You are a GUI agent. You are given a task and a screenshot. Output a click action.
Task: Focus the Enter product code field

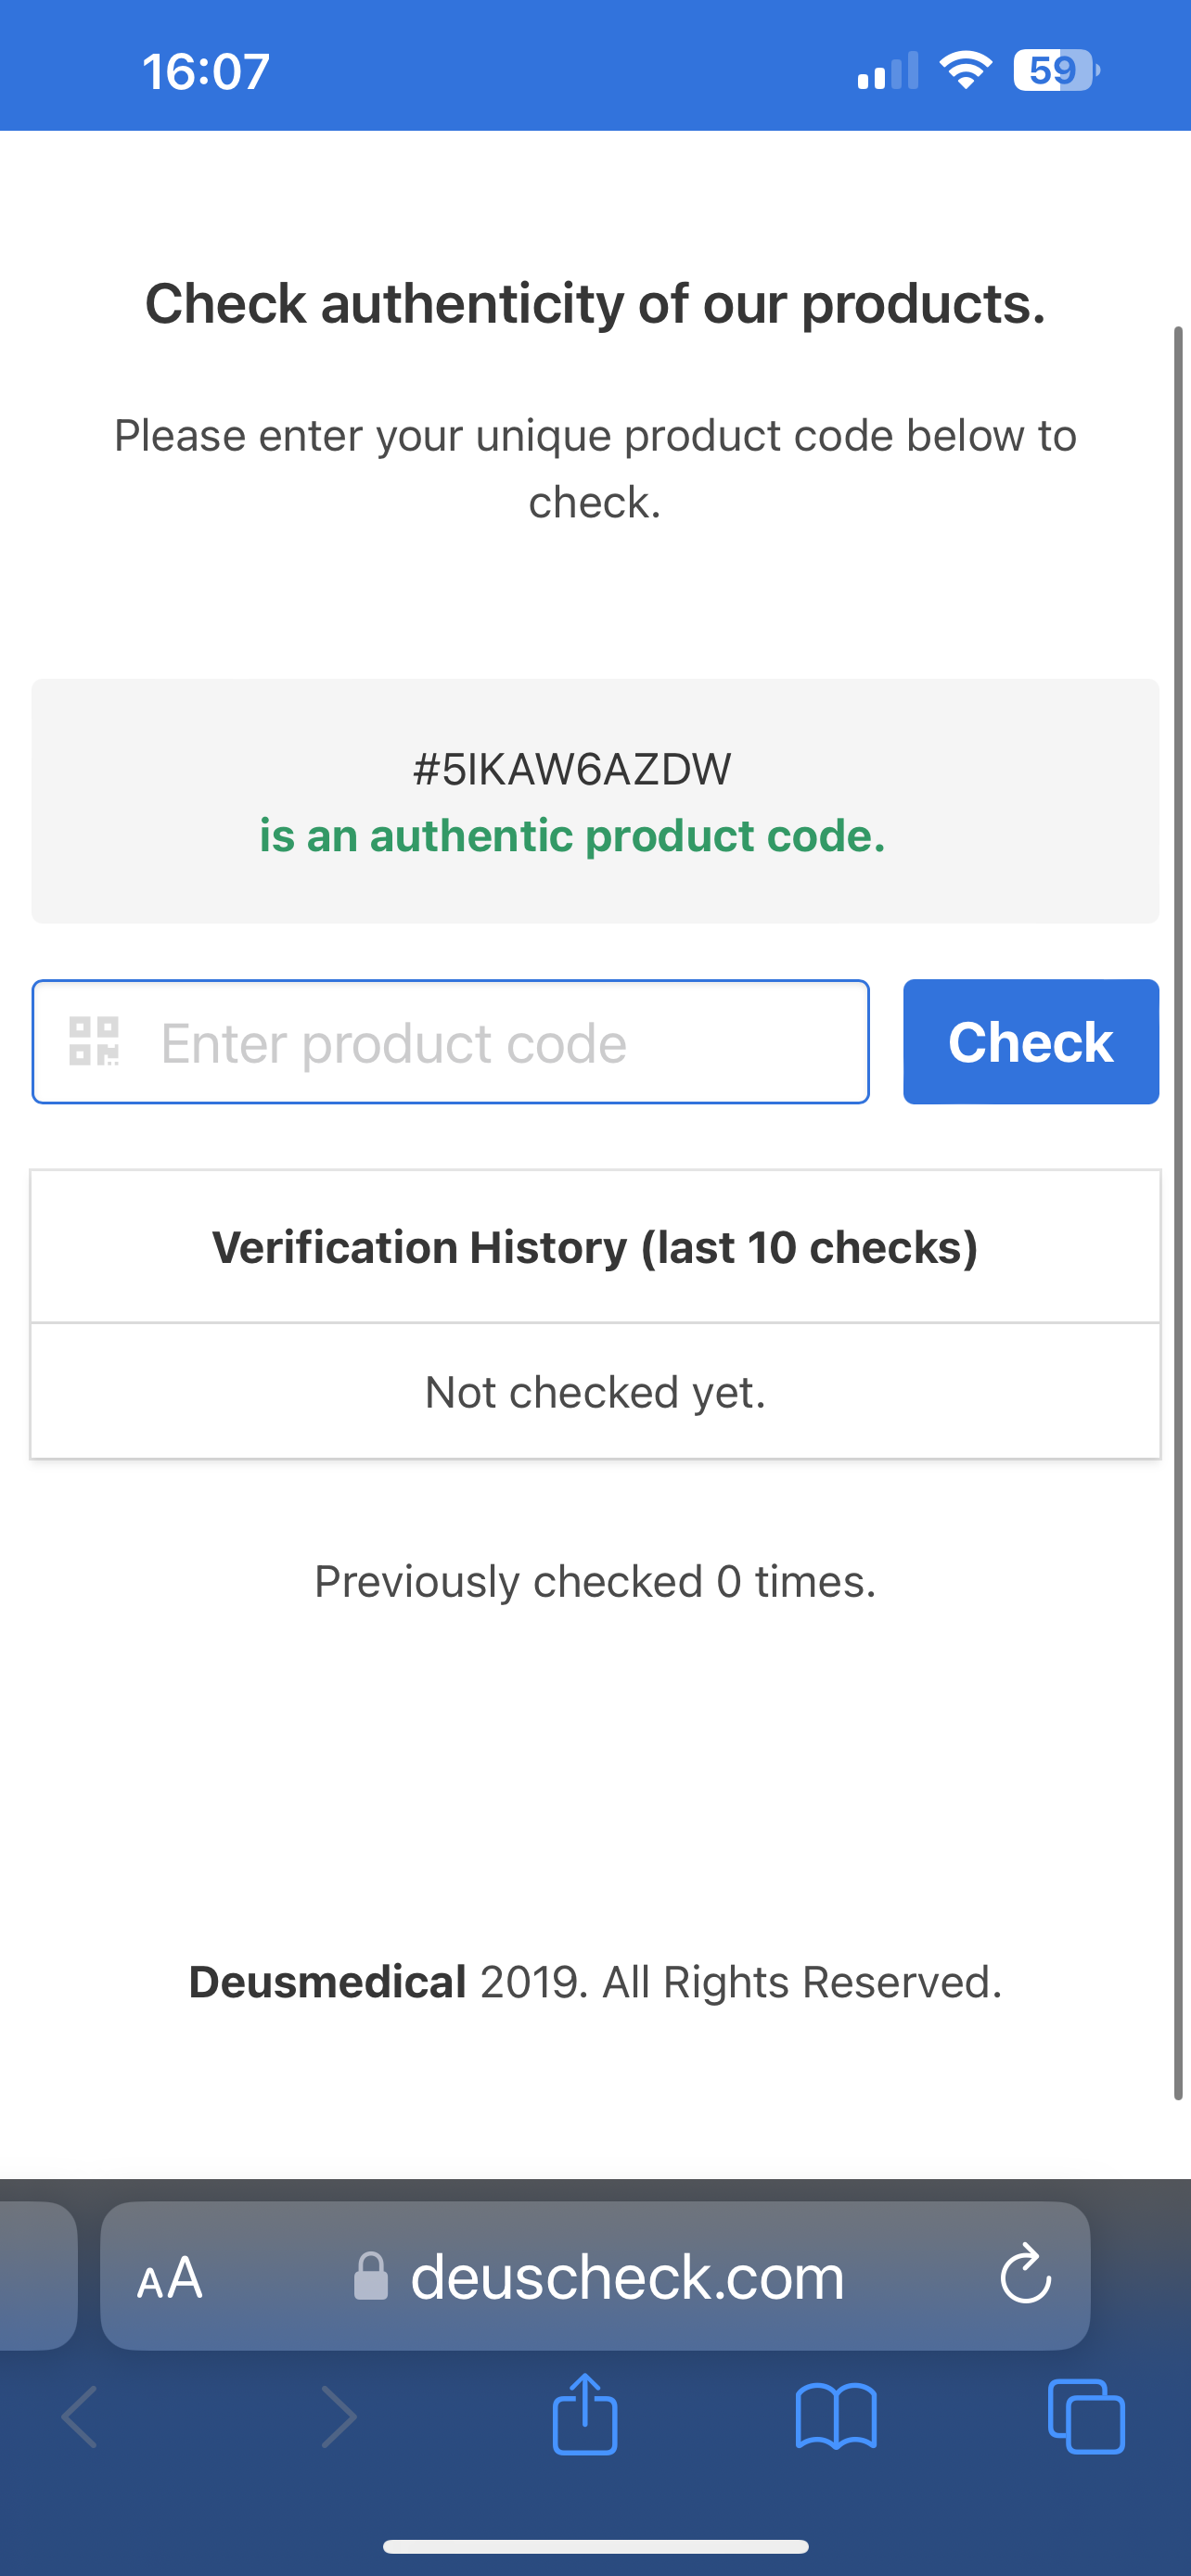[x=450, y=1042]
